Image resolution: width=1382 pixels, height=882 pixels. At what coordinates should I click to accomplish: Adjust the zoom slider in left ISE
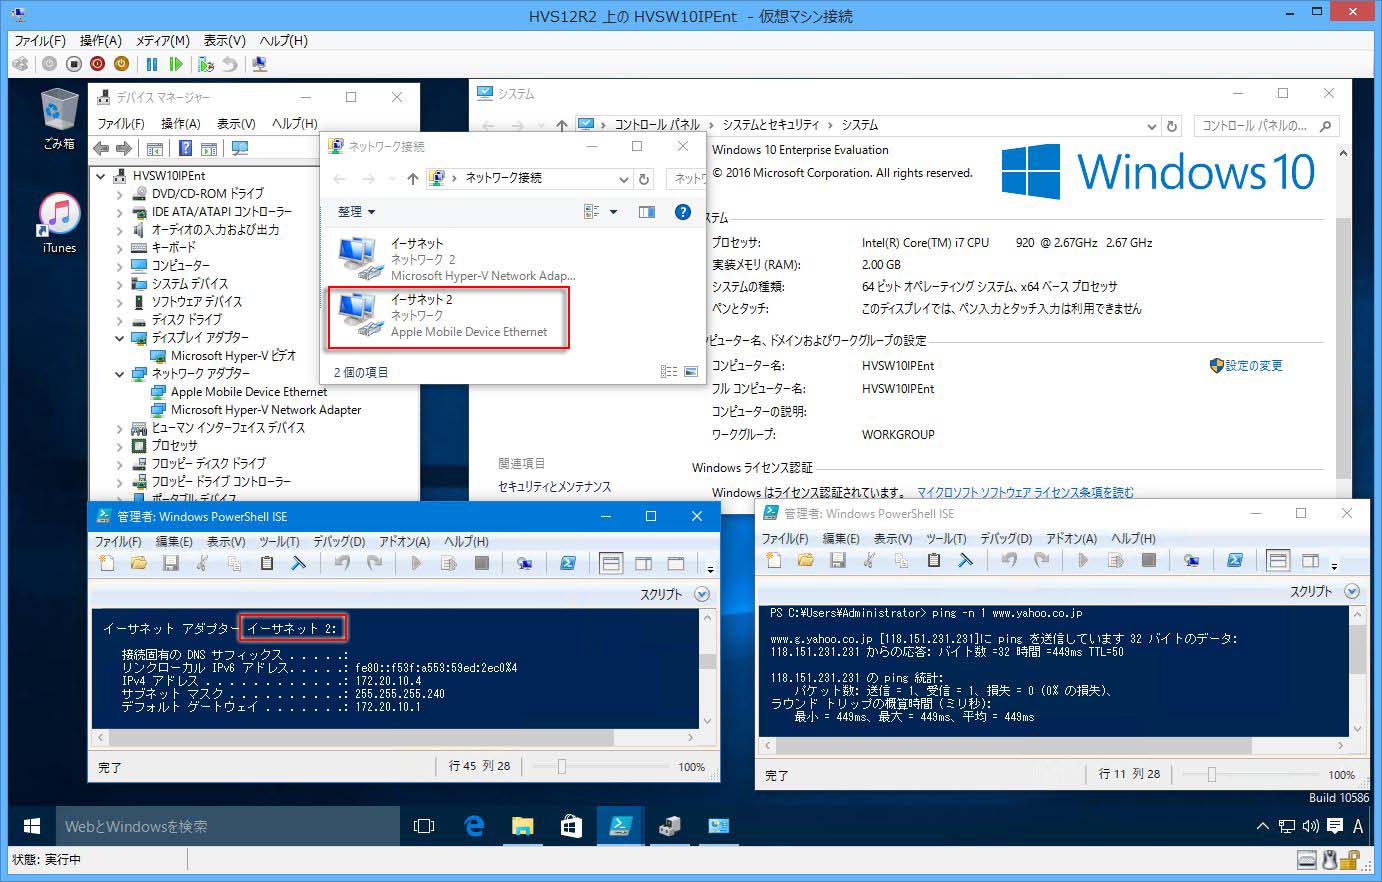pos(562,767)
